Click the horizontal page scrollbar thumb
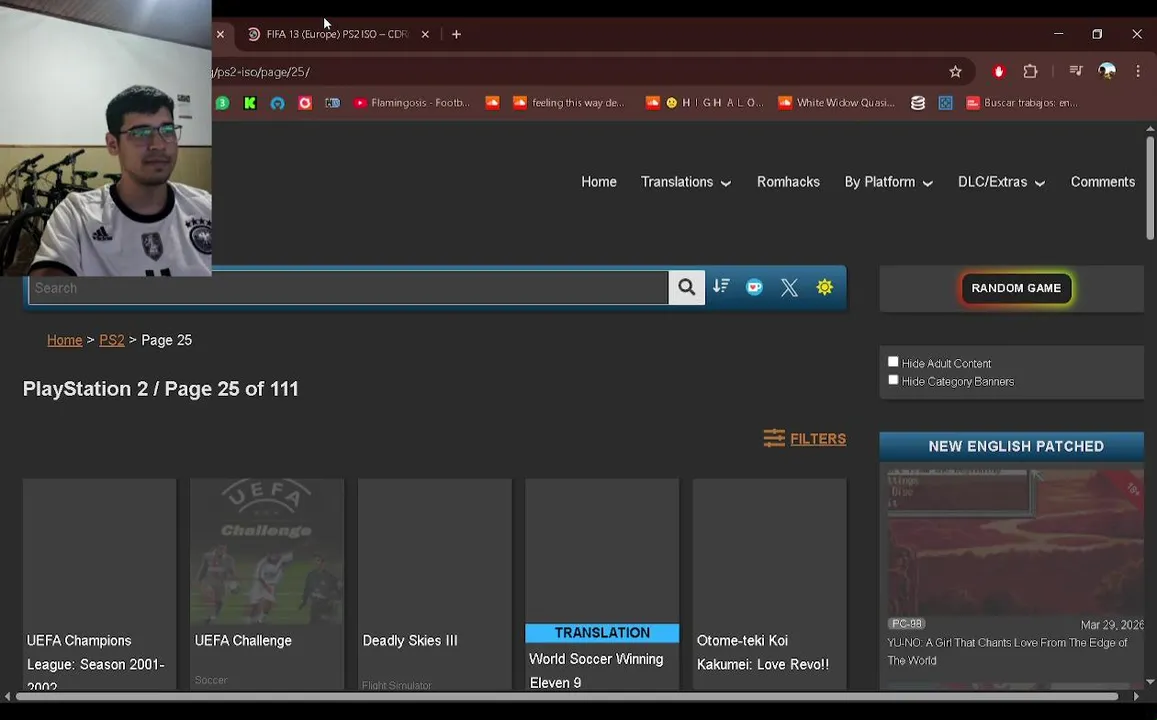 pos(567,696)
